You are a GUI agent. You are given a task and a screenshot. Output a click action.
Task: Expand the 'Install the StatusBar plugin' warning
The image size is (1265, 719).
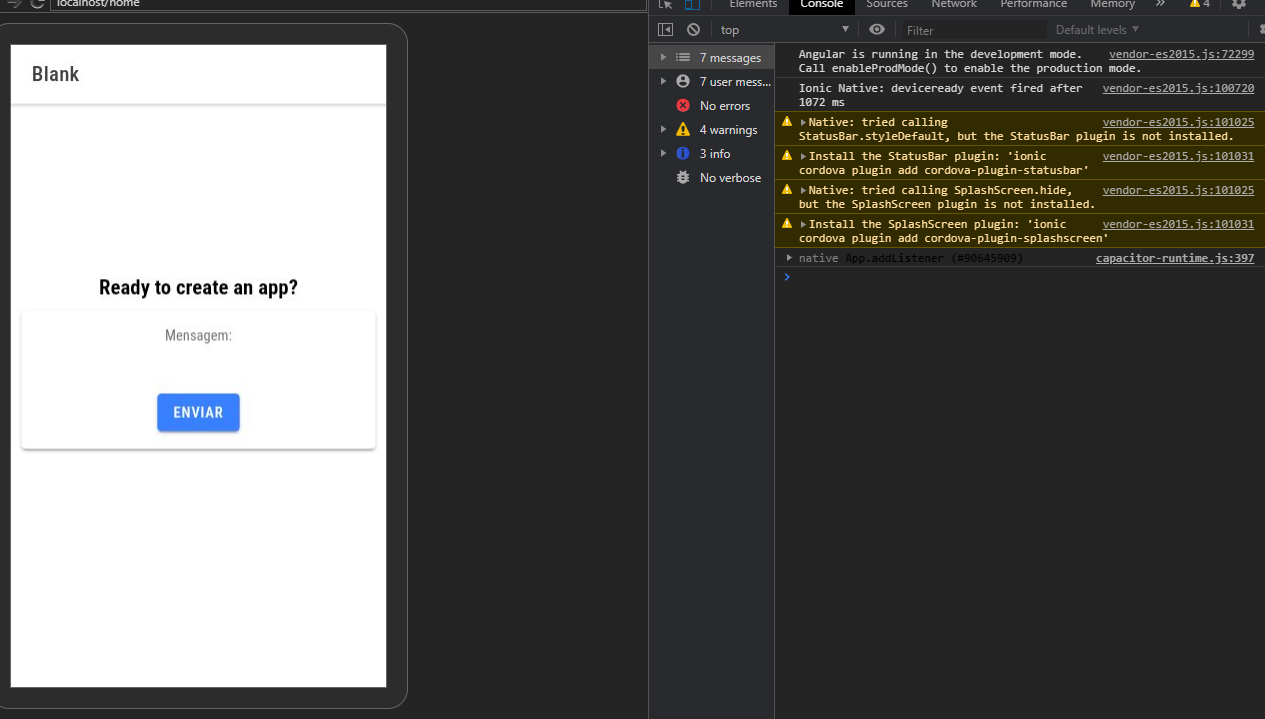(x=803, y=156)
